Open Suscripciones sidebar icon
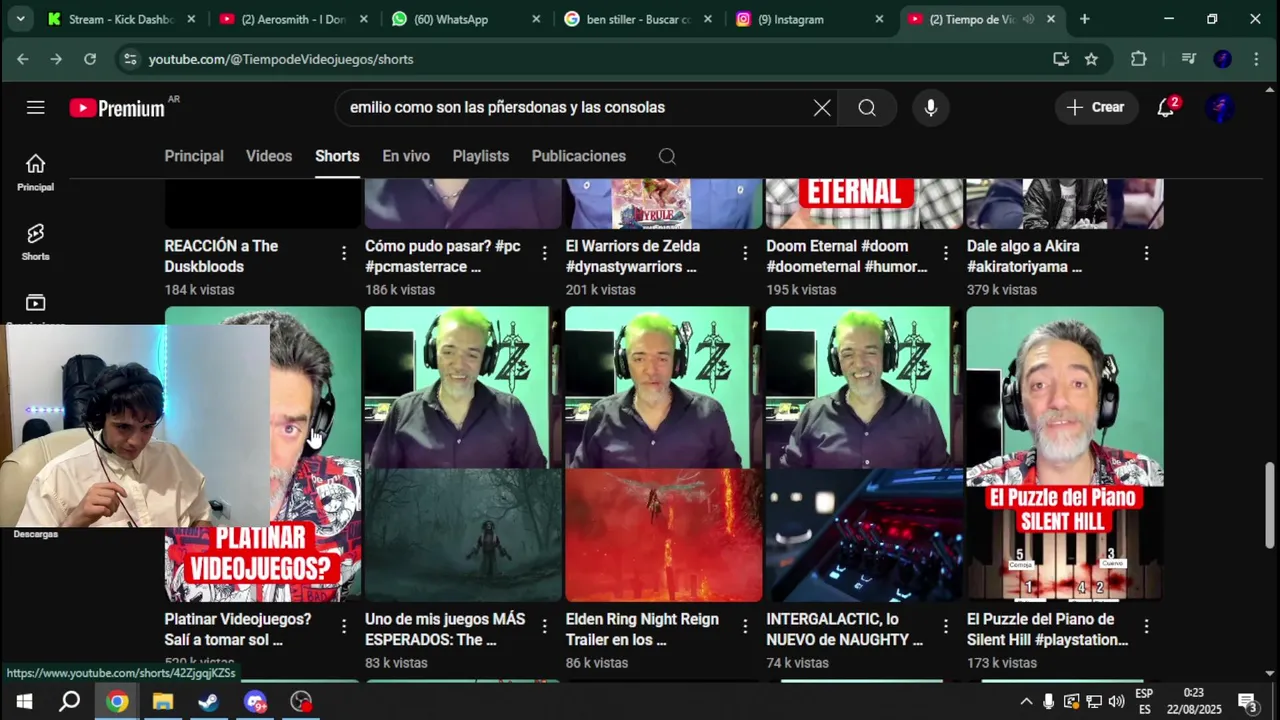 pos(35,305)
